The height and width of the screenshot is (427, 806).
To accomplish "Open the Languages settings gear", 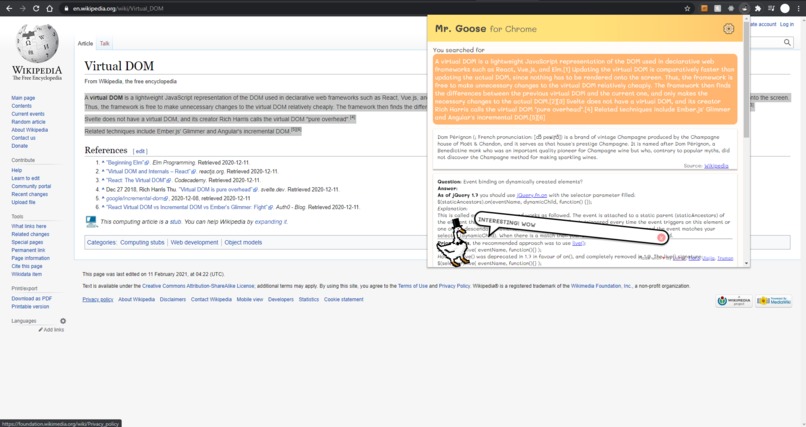I will click(x=63, y=321).
